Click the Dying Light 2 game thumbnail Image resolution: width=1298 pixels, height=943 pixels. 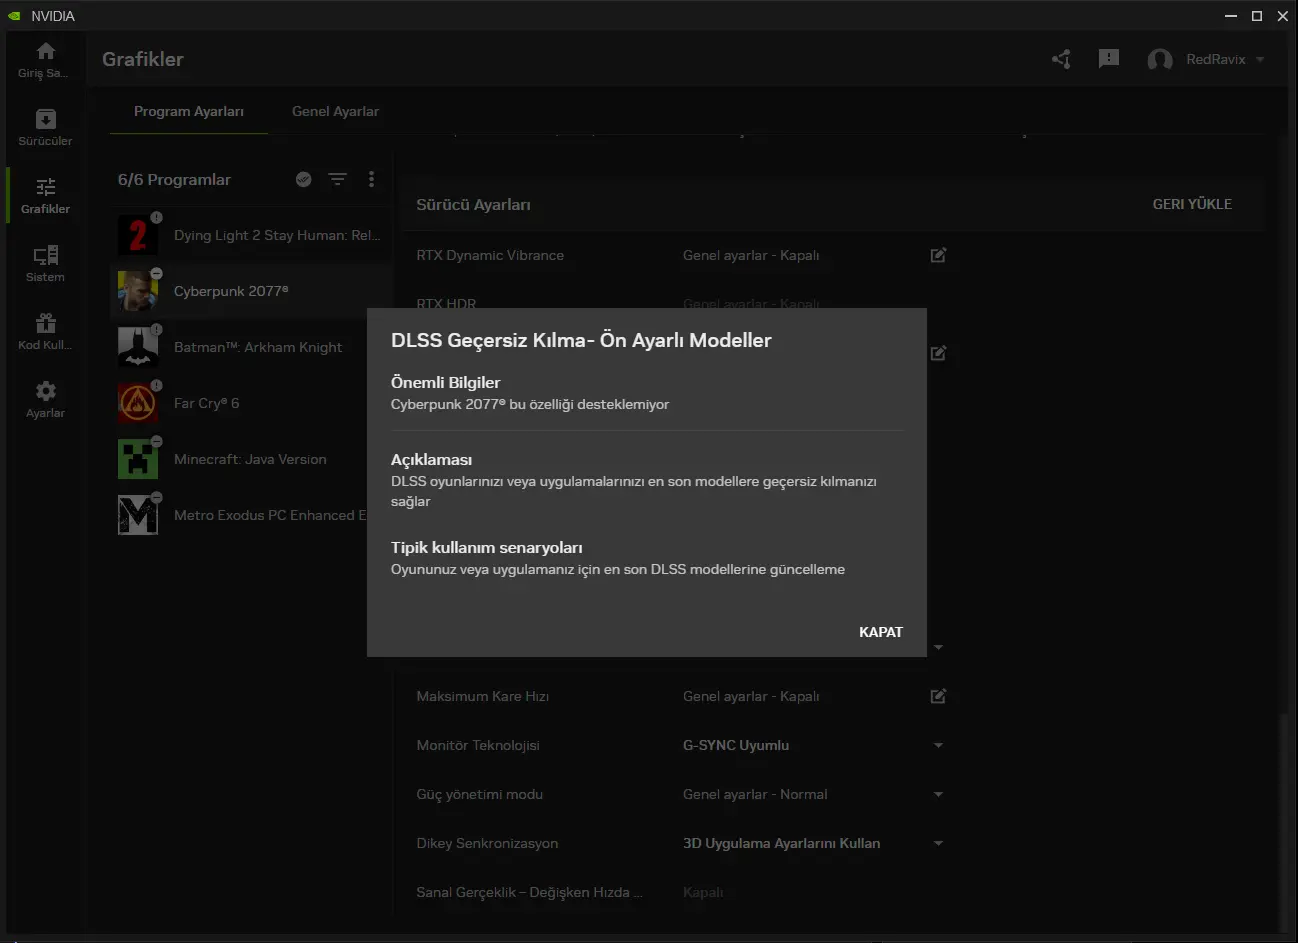pos(138,235)
